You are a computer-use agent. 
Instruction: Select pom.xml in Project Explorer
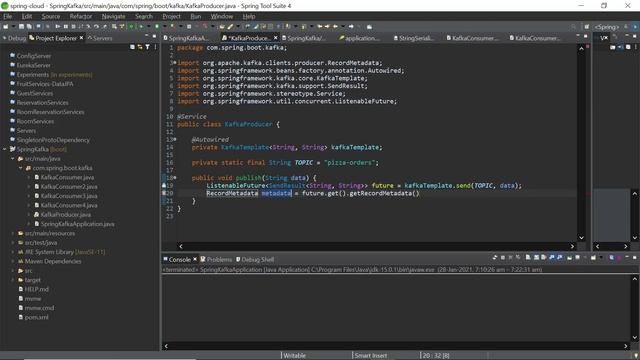pyautogui.click(x=36, y=317)
